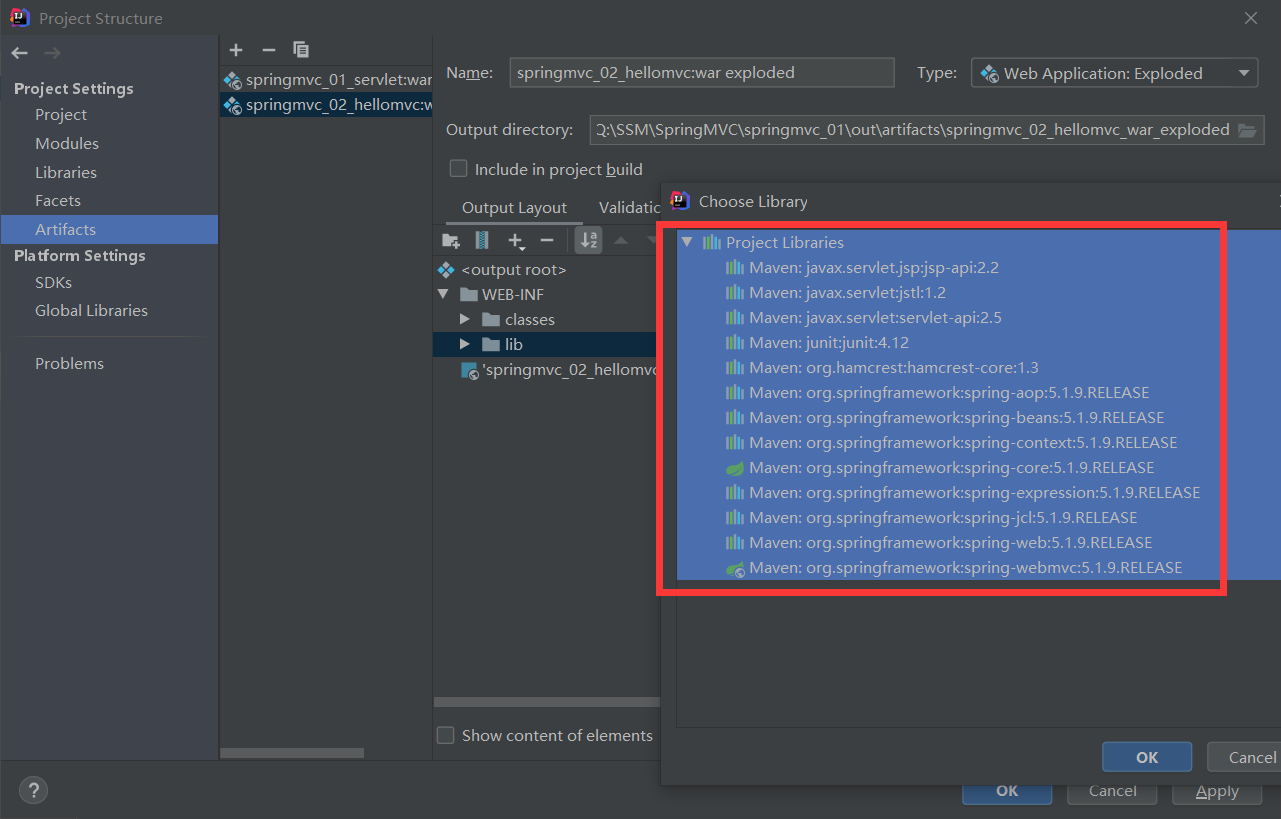Click the WEB-INF folder icon
Viewport: 1281px width, 819px height.
tap(468, 294)
